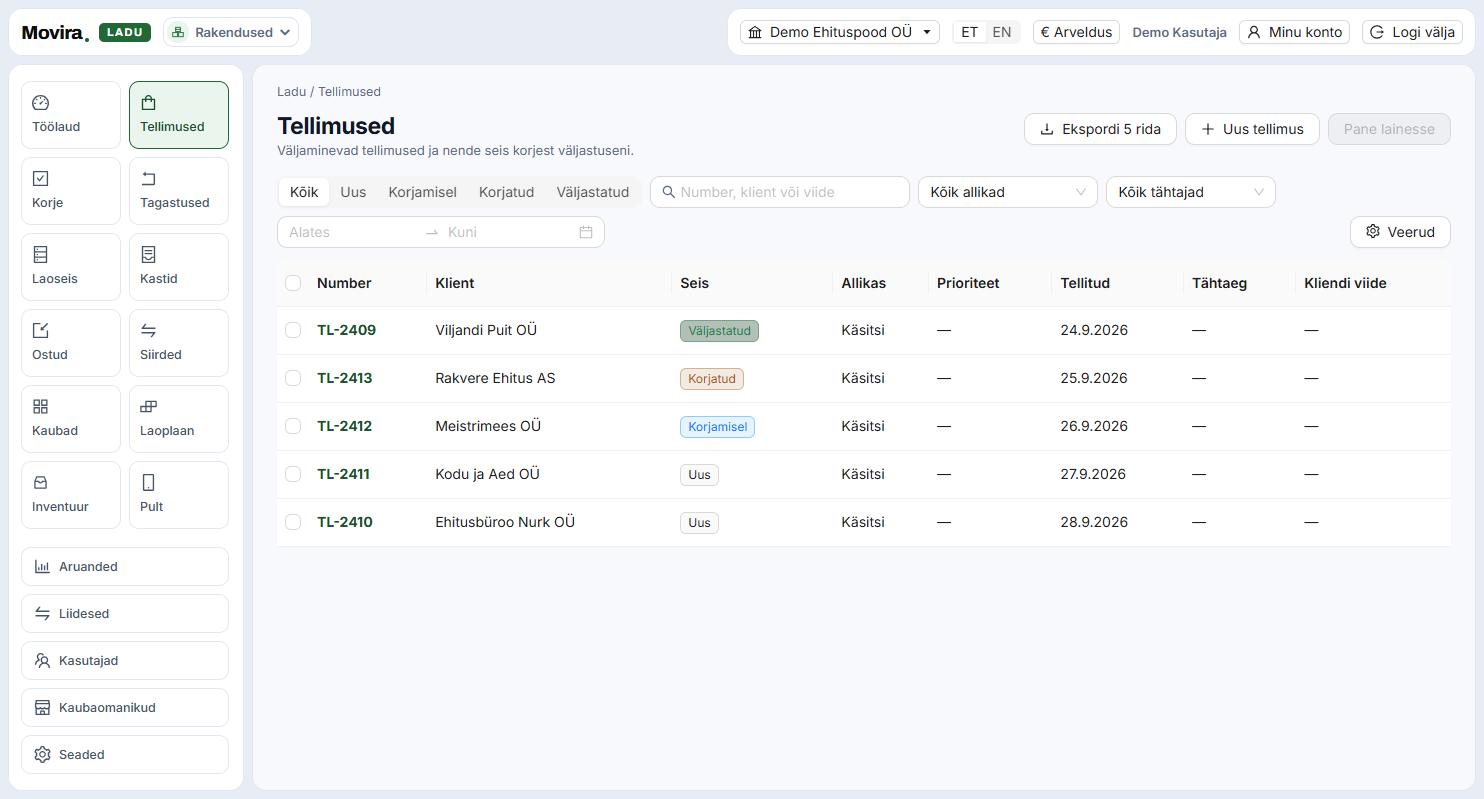Click the Alates start date field

click(350, 232)
